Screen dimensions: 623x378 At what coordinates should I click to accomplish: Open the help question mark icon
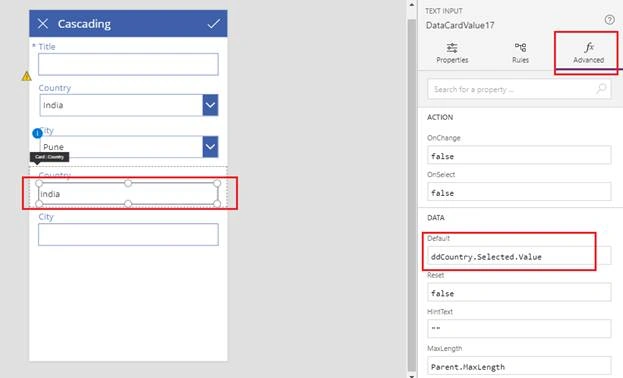tap(609, 19)
